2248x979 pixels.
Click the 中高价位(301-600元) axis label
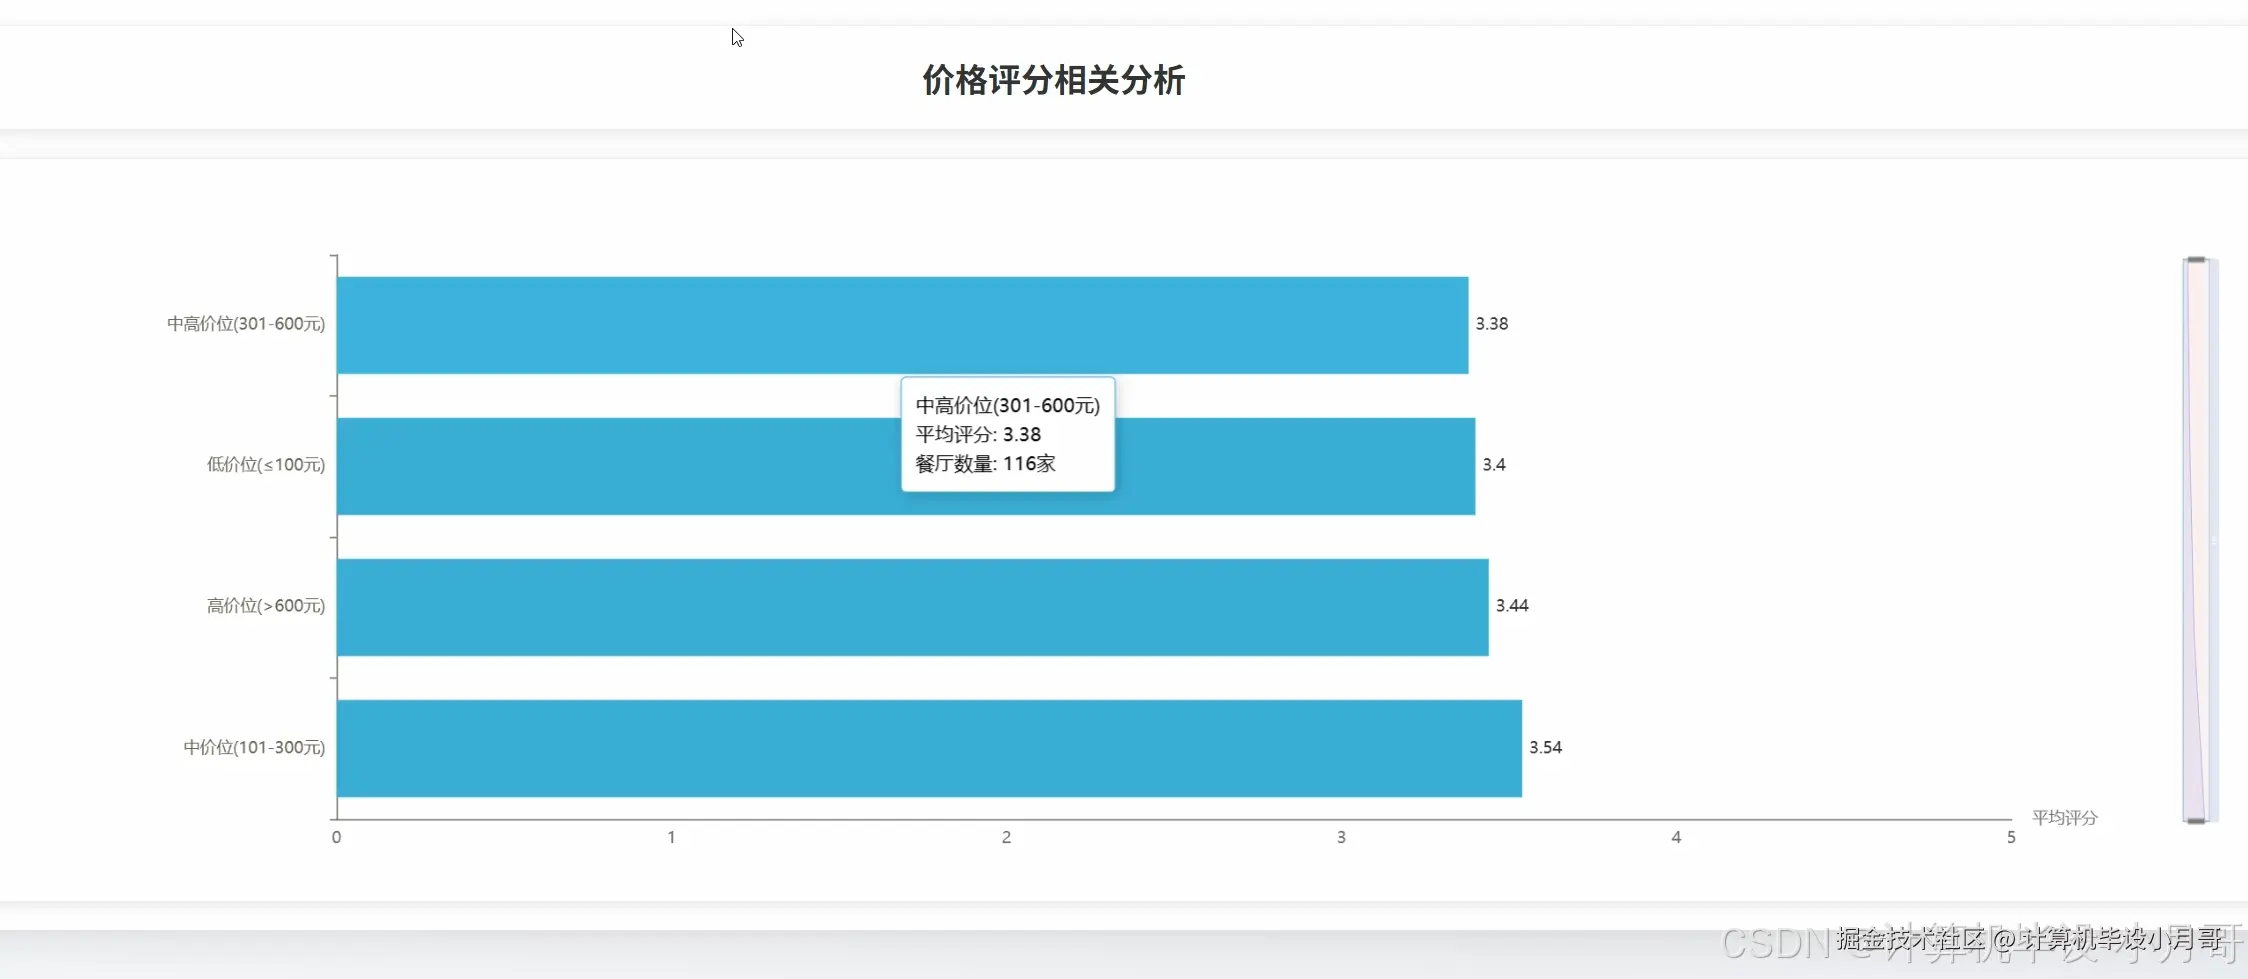[x=245, y=322]
